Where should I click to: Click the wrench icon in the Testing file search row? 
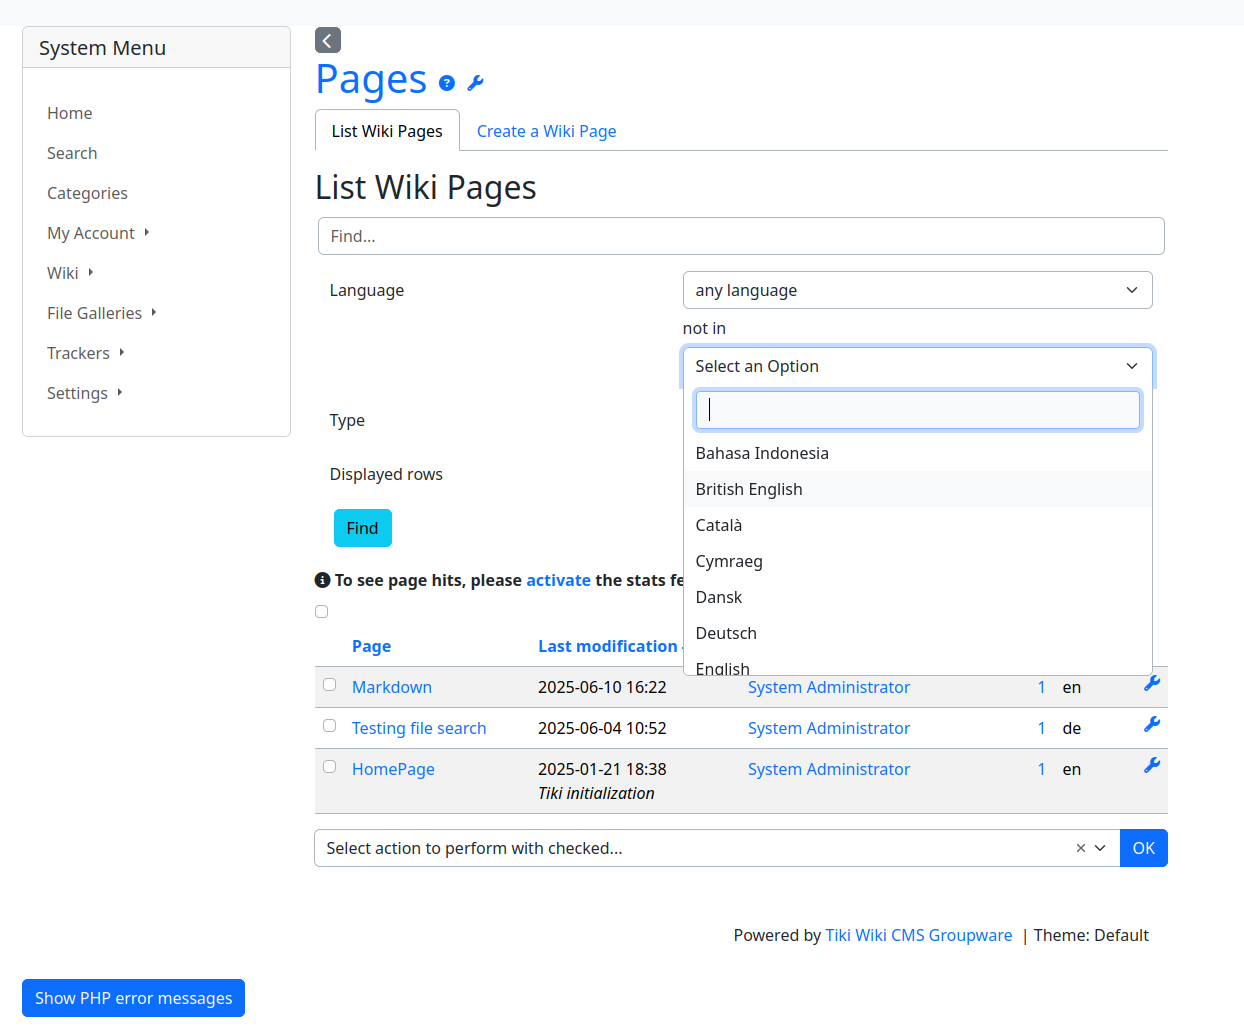coord(1152,724)
